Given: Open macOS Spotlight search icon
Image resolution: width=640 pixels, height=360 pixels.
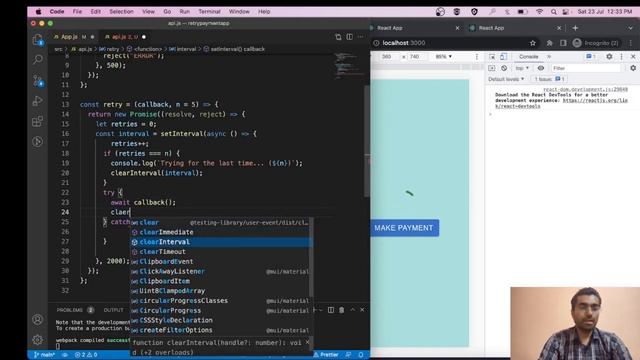Looking at the screenshot, I should coord(553,12).
